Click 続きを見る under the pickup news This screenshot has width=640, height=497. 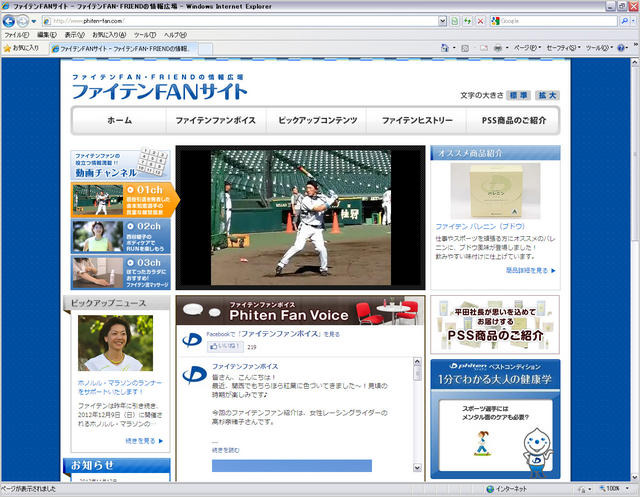click(x=144, y=441)
